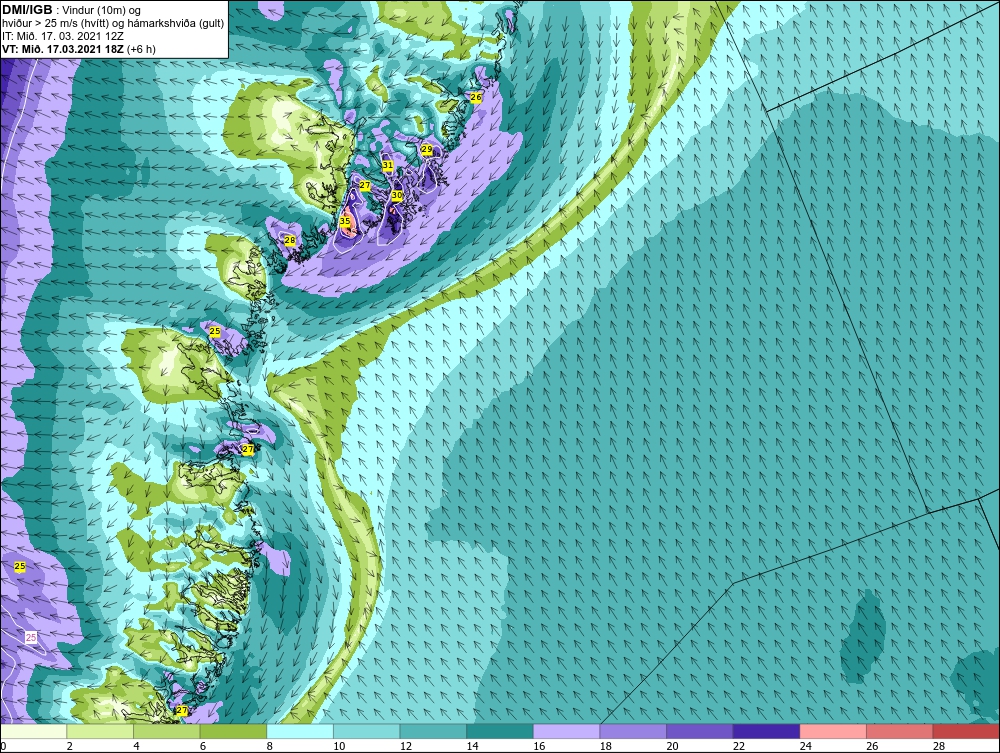Screen dimensions: 1000x753
Task: Select the 14–16 m/s dark teal swatch
Action: (x=499, y=731)
